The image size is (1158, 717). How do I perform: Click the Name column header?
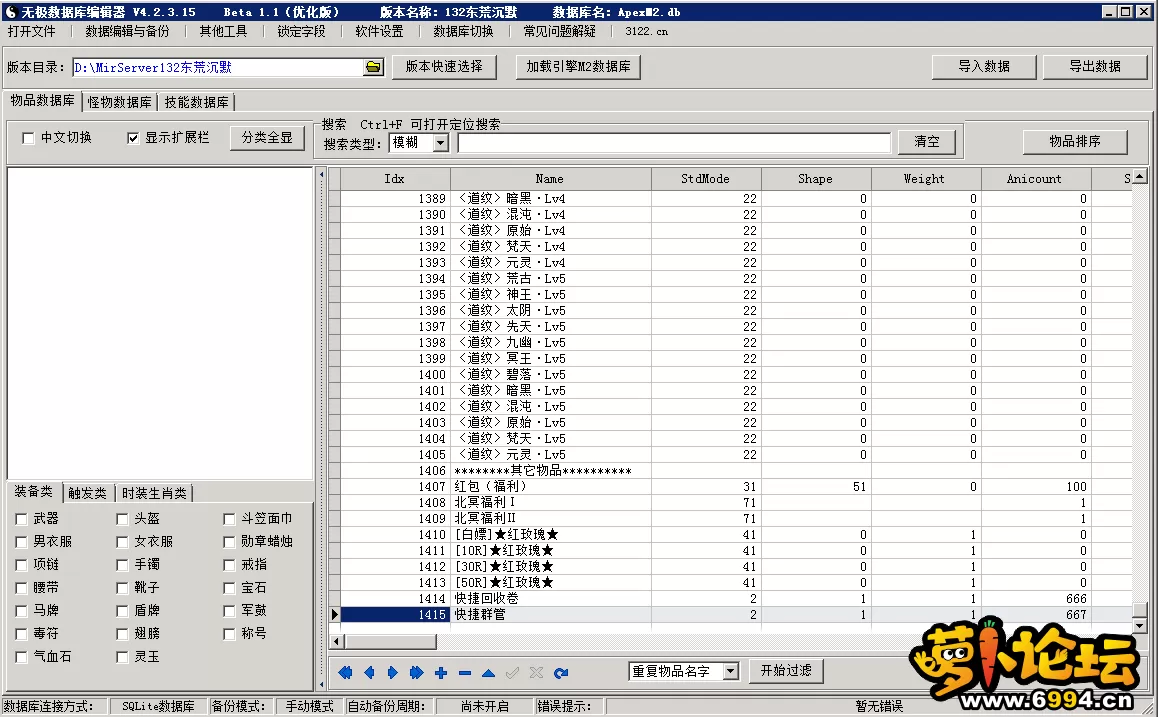[x=549, y=179]
